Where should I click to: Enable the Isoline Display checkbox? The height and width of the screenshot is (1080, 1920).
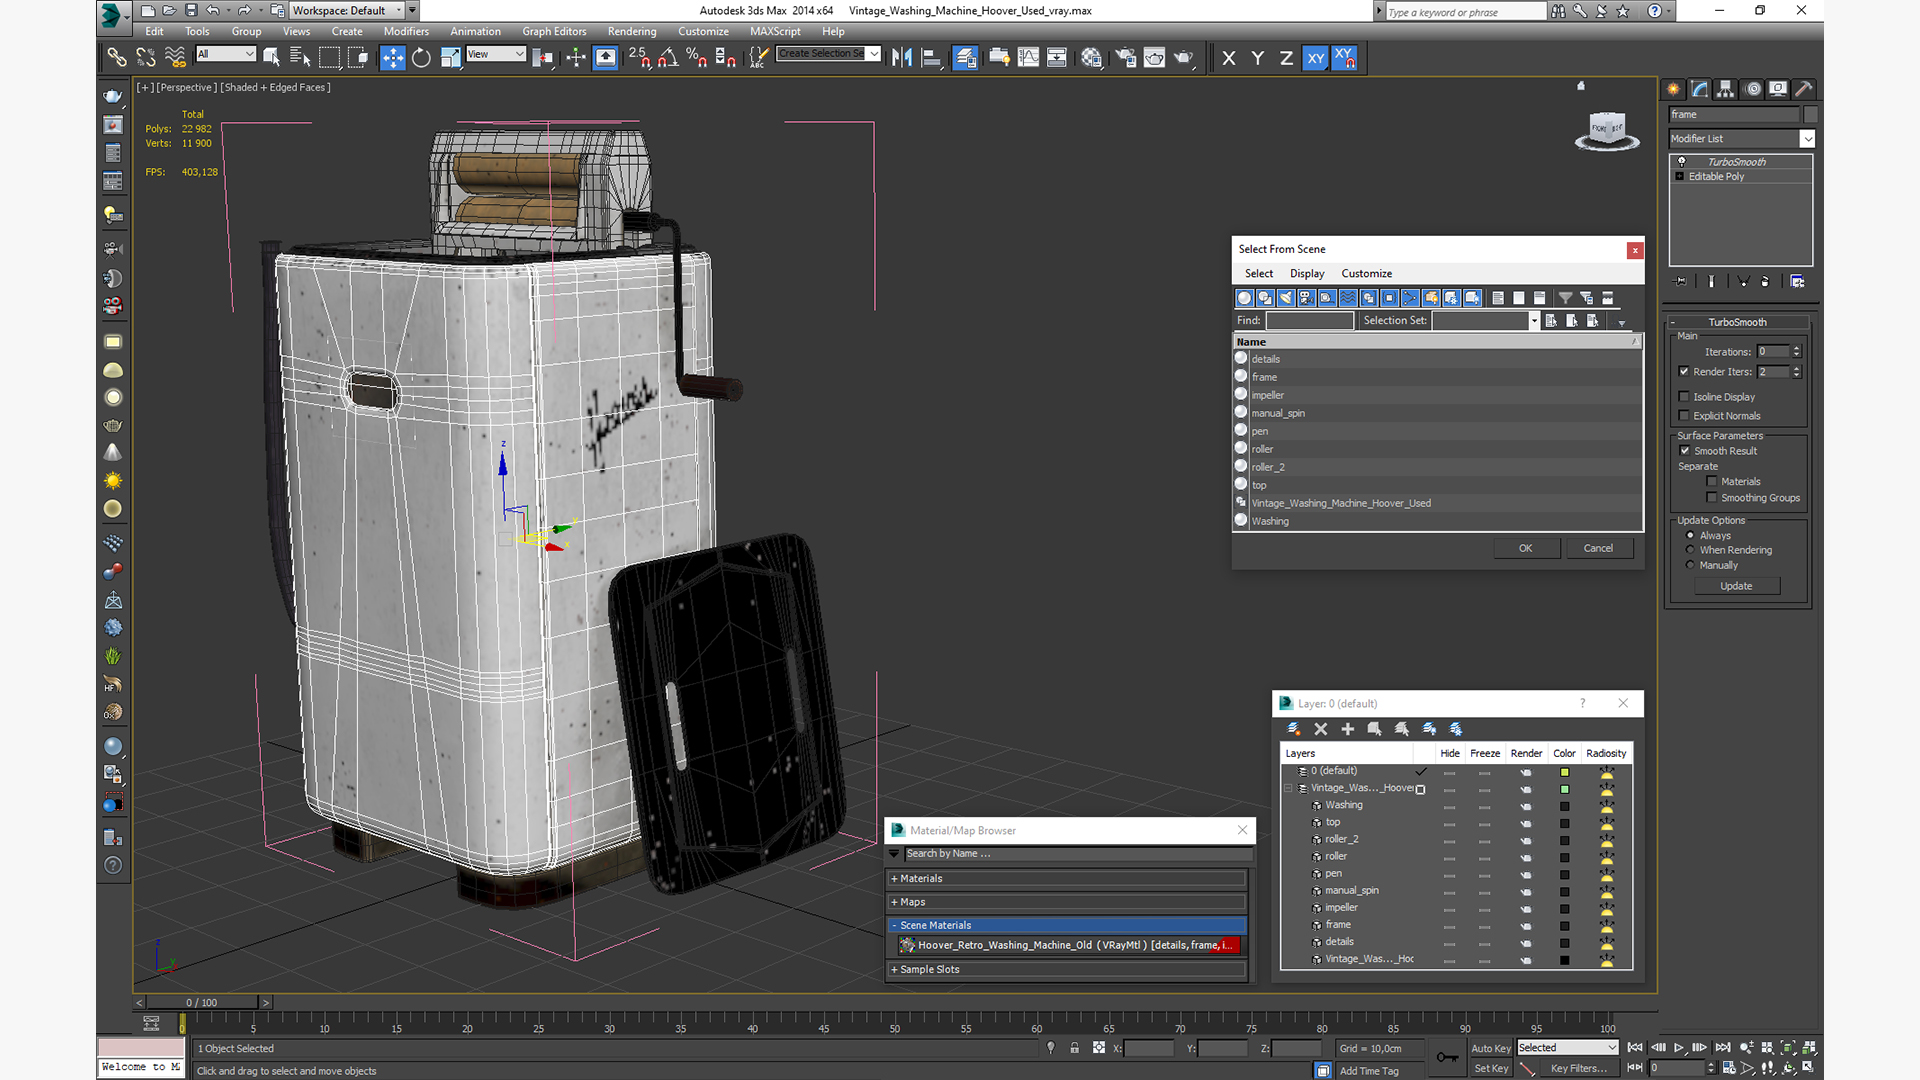pyautogui.click(x=1684, y=397)
